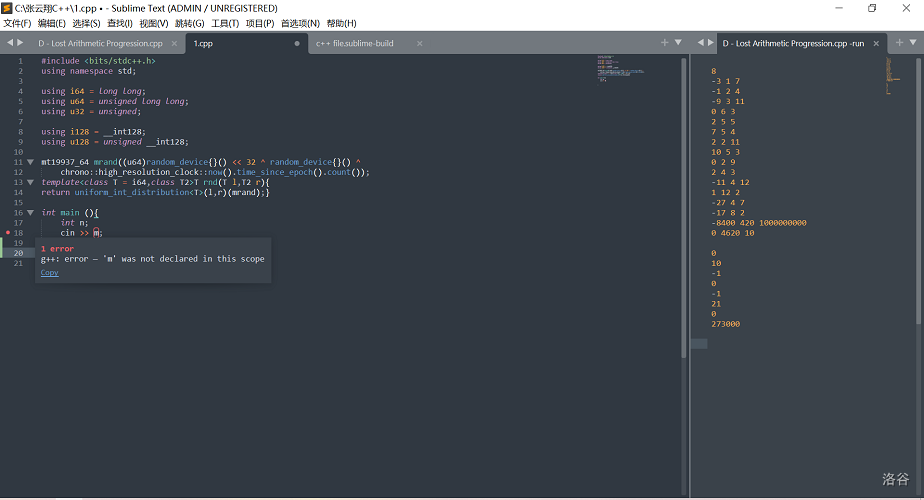Viewport: 924px width, 500px height.
Task: Switch to the c++ file.sublime-build tab
Action: pyautogui.click(x=357, y=44)
